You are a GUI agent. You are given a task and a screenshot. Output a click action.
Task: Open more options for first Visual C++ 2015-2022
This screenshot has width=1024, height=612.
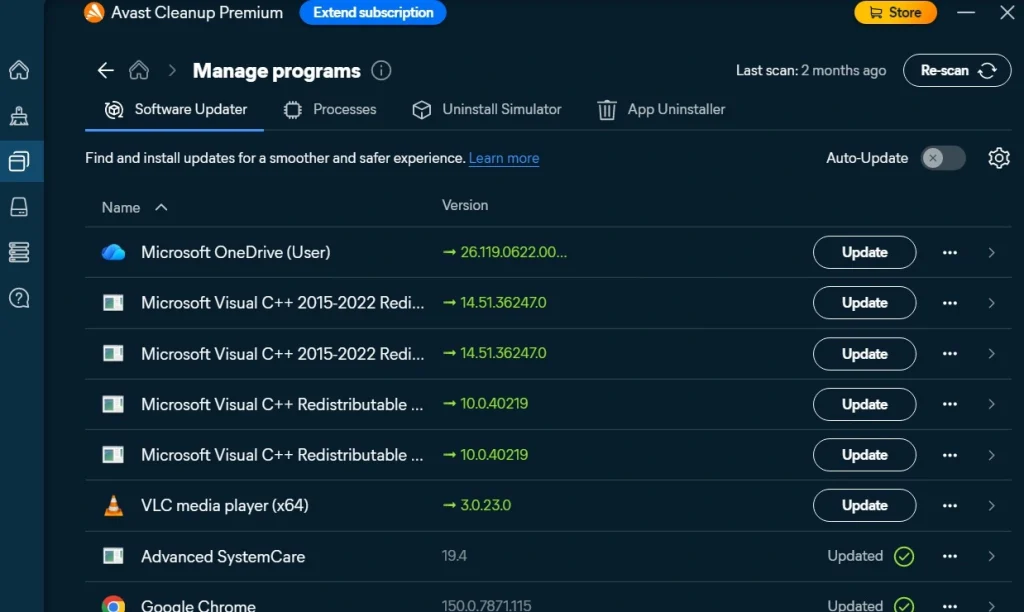point(950,303)
